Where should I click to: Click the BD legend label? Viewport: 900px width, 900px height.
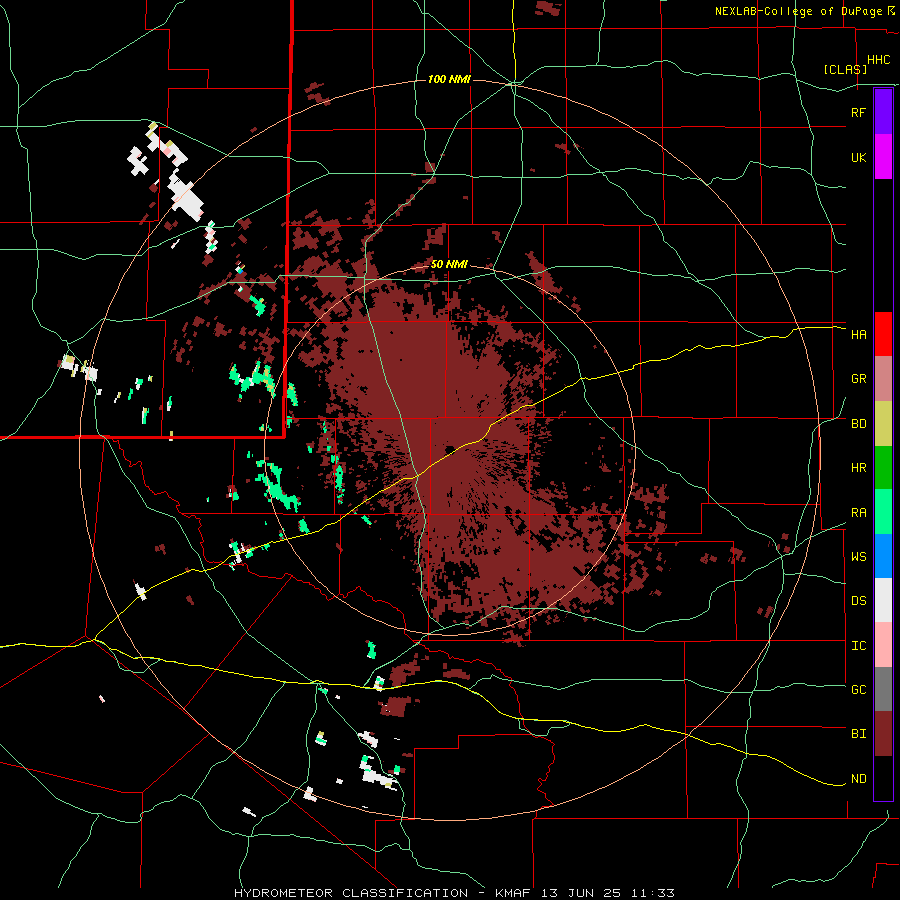(858, 424)
